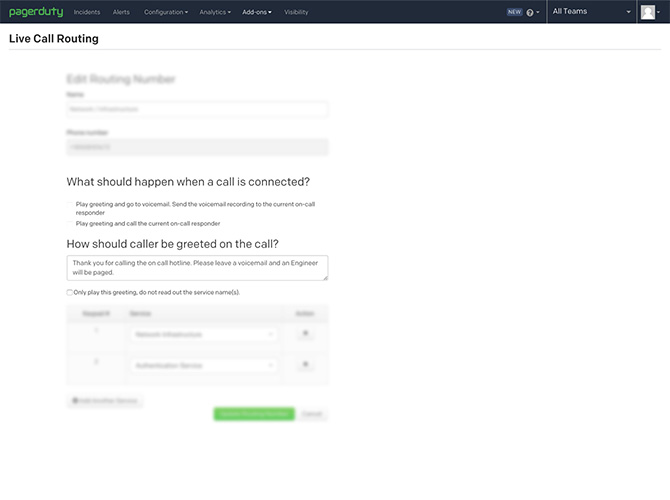Remove the Authentication Service row

tap(305, 365)
